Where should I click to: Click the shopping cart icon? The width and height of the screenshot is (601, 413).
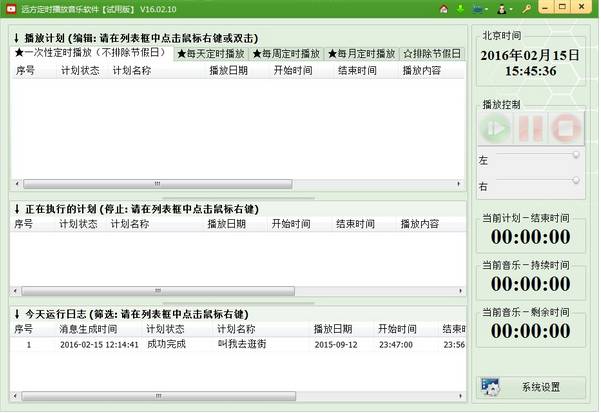pyautogui.click(x=474, y=9)
